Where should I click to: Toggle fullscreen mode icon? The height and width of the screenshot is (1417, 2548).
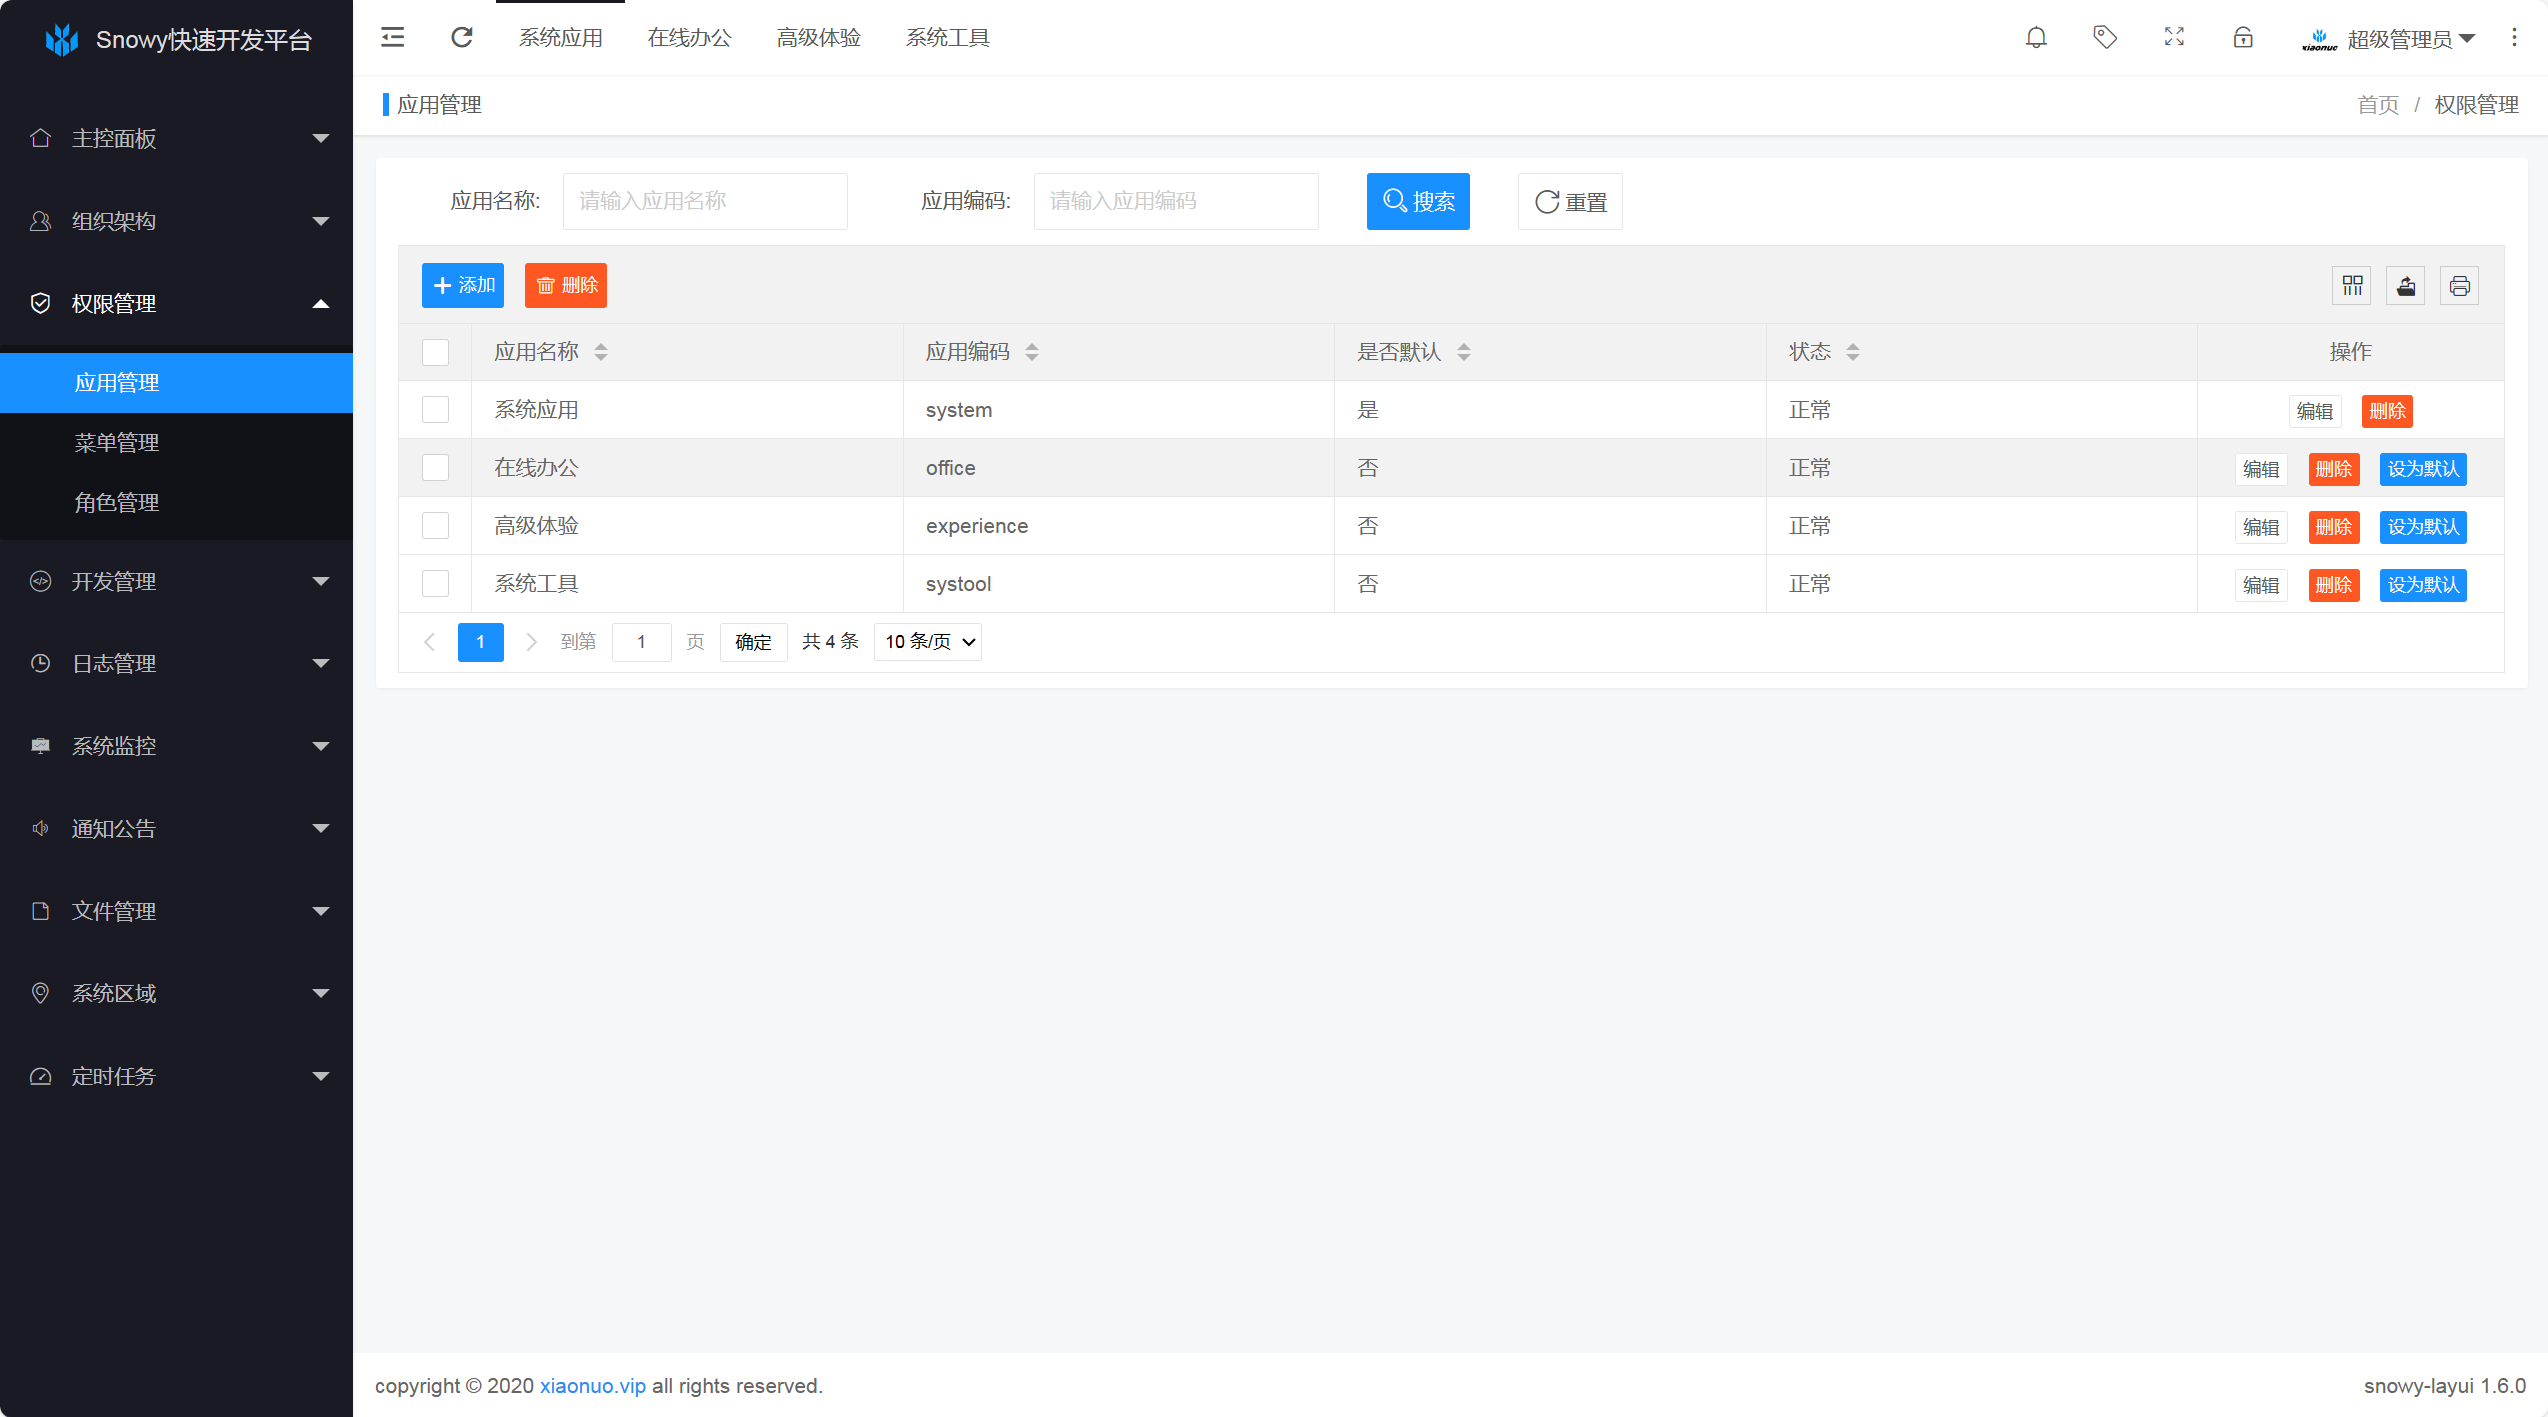point(2174,38)
